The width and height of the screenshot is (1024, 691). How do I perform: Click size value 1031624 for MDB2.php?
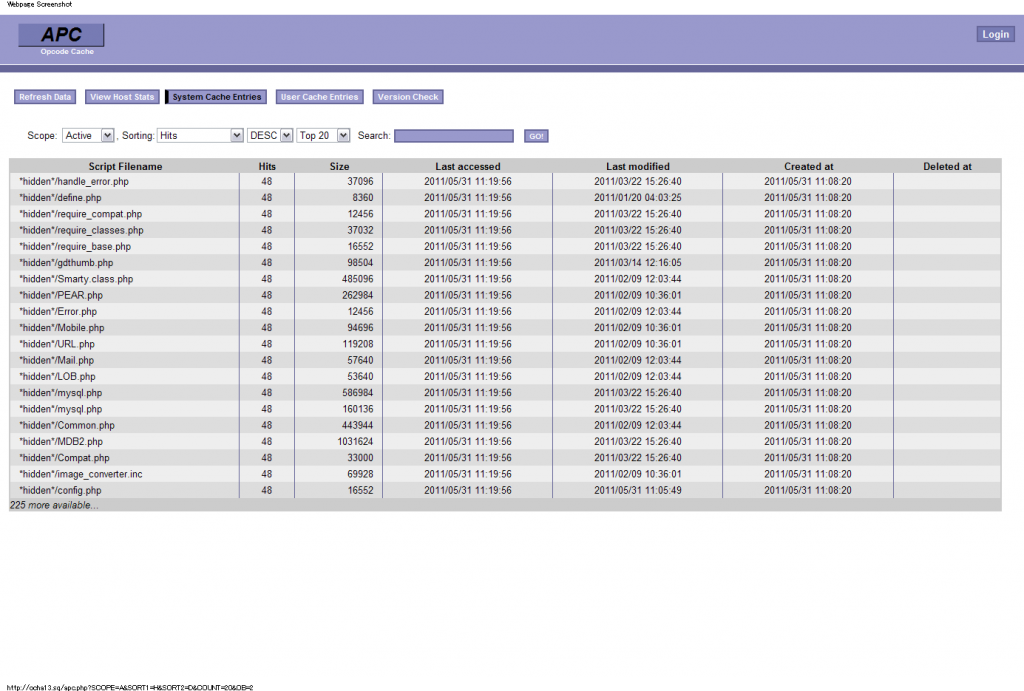355,442
